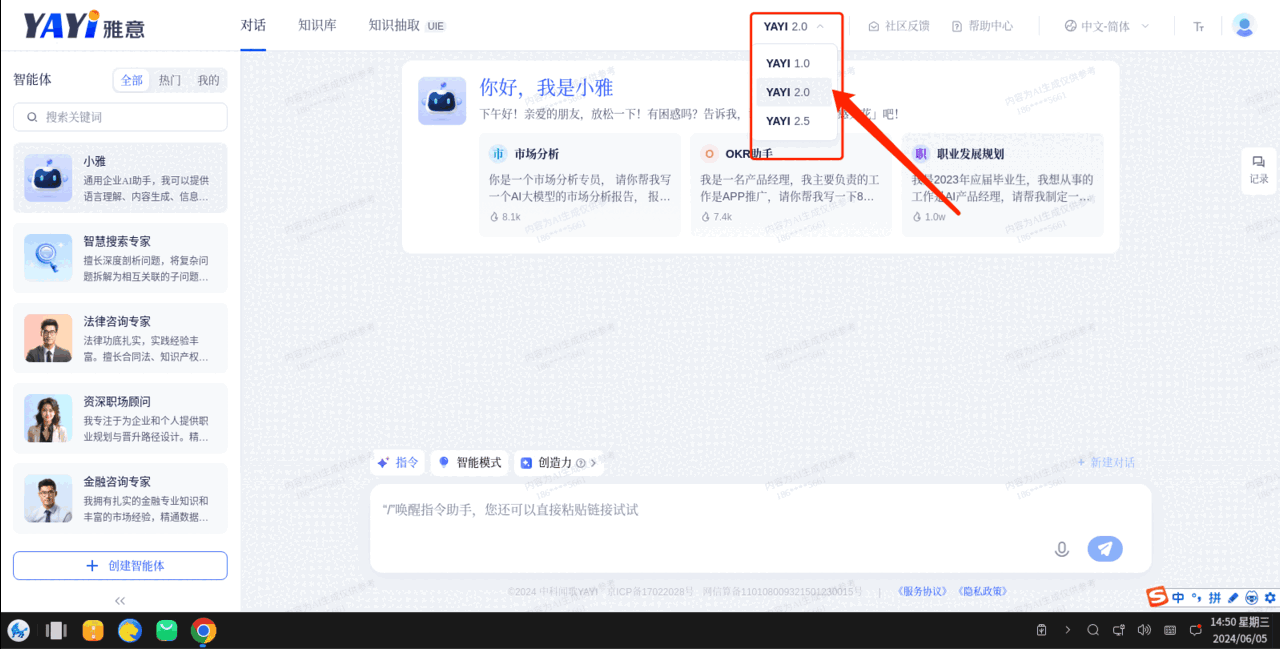Click the send message paper plane button
1280x649 pixels.
tap(1105, 549)
